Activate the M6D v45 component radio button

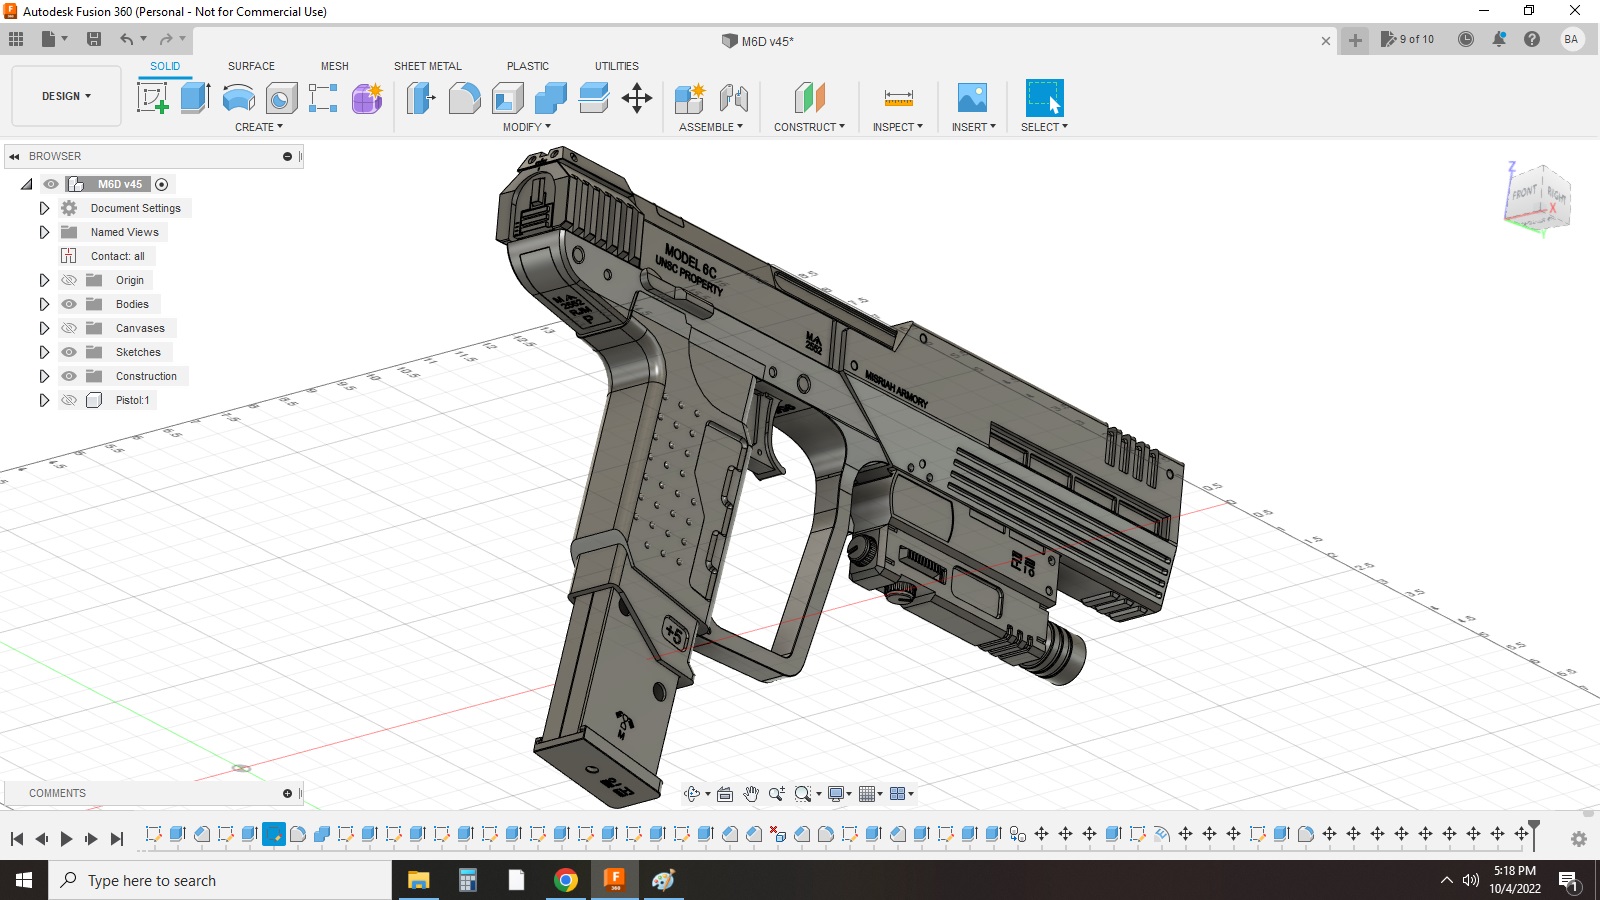[162, 184]
